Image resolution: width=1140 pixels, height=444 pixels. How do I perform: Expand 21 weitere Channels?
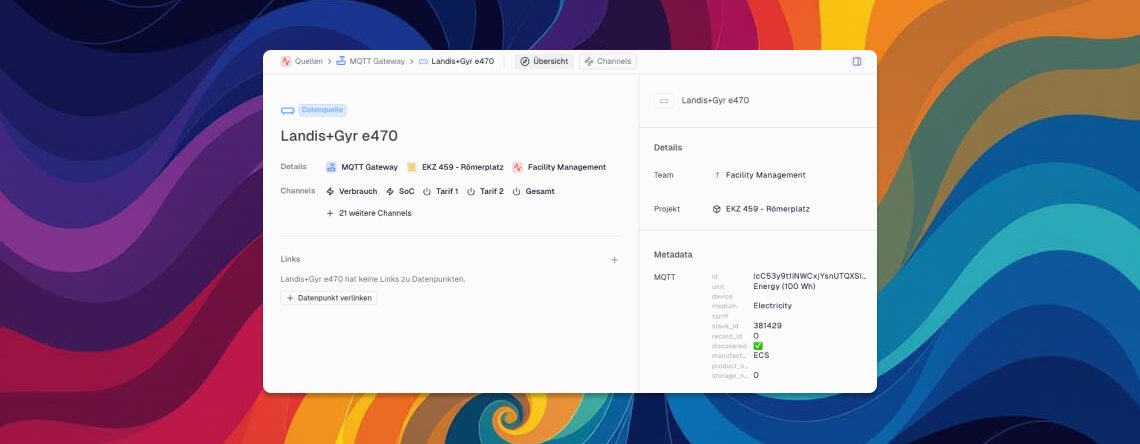369,214
